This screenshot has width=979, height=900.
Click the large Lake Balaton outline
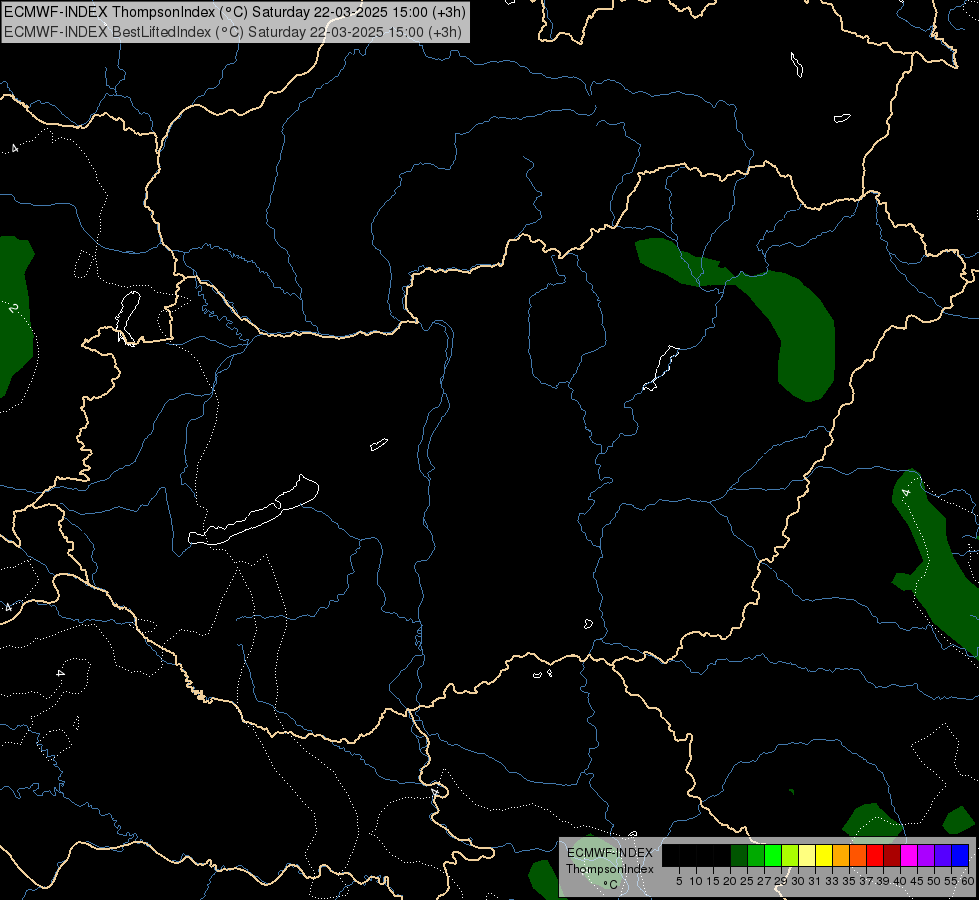tap(254, 512)
